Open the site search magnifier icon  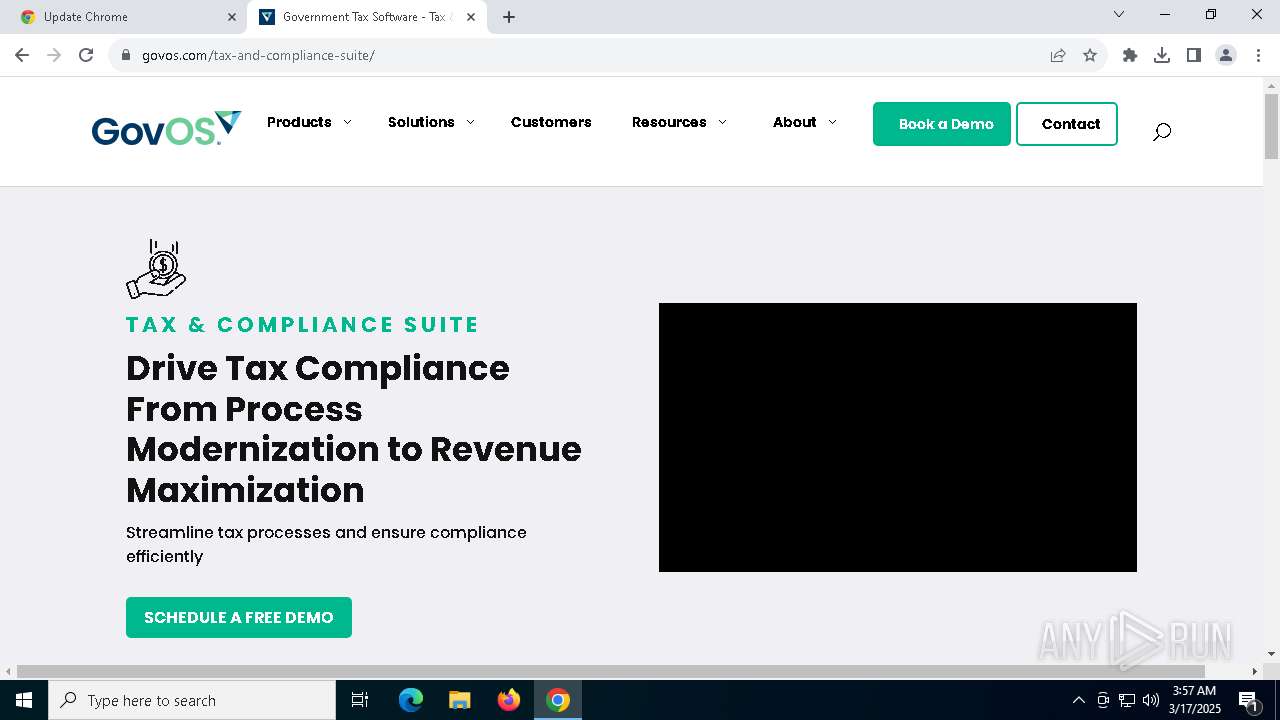tap(1161, 131)
